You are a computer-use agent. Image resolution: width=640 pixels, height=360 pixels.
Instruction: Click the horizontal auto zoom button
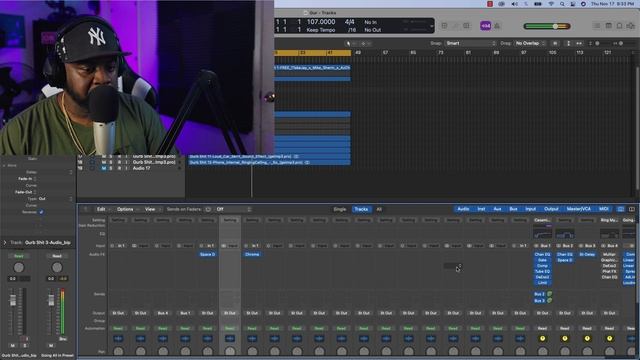pos(579,43)
